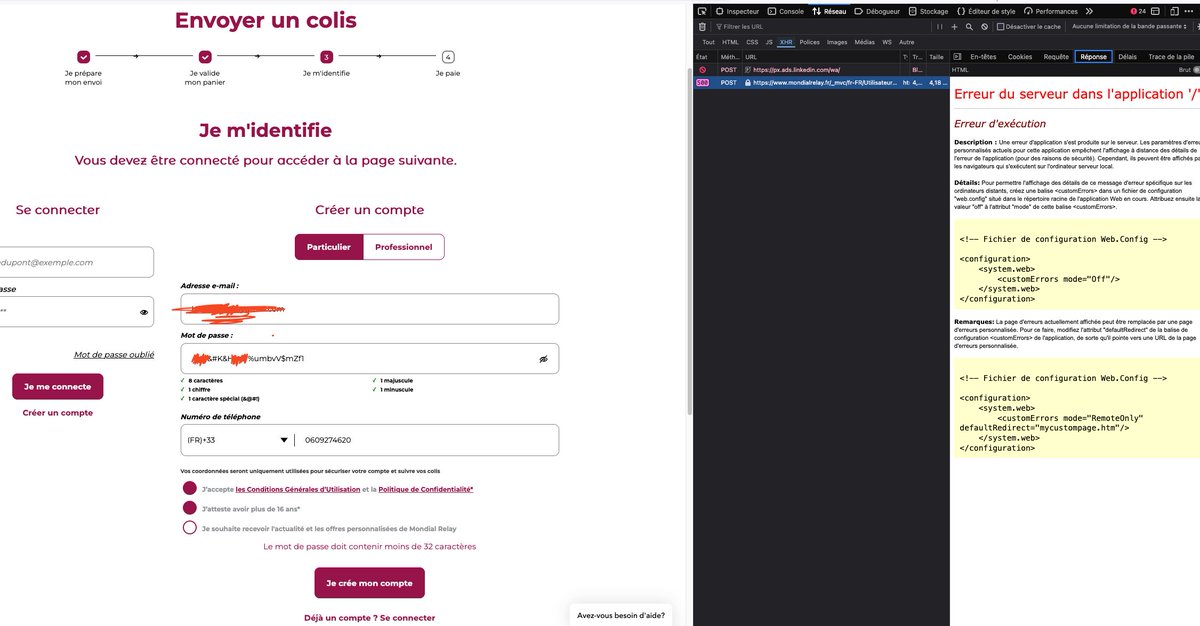1200x626 pixels.
Task: Click lock icon on mondialrelay request URL
Action: [747, 83]
